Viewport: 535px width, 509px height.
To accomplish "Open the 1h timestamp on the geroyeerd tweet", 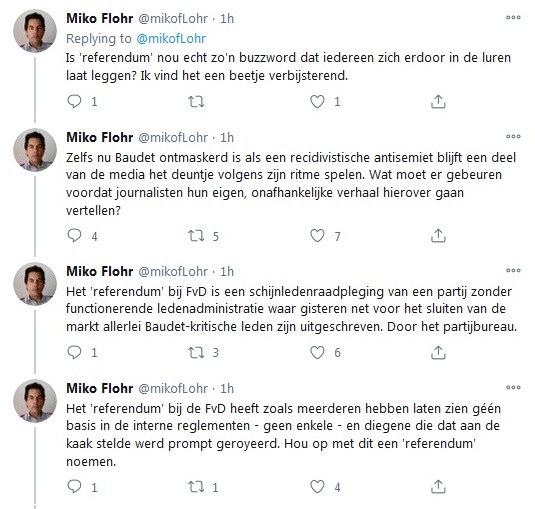I will [227, 389].
